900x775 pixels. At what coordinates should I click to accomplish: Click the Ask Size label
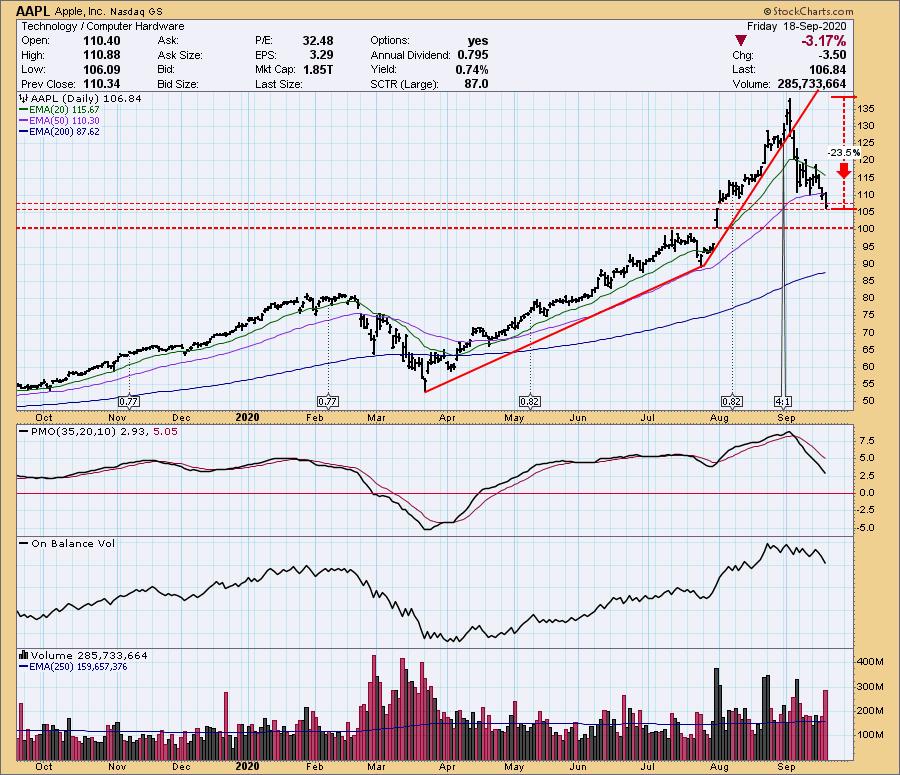(x=180, y=55)
